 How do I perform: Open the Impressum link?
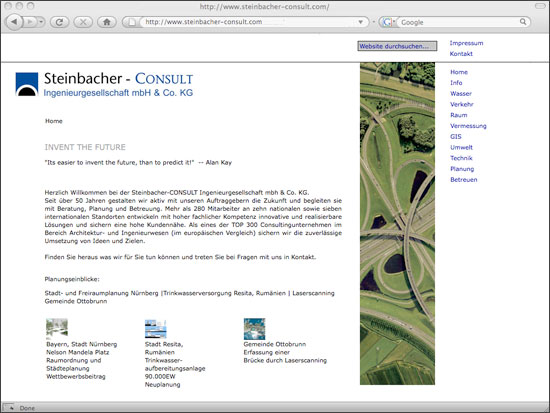[466, 43]
